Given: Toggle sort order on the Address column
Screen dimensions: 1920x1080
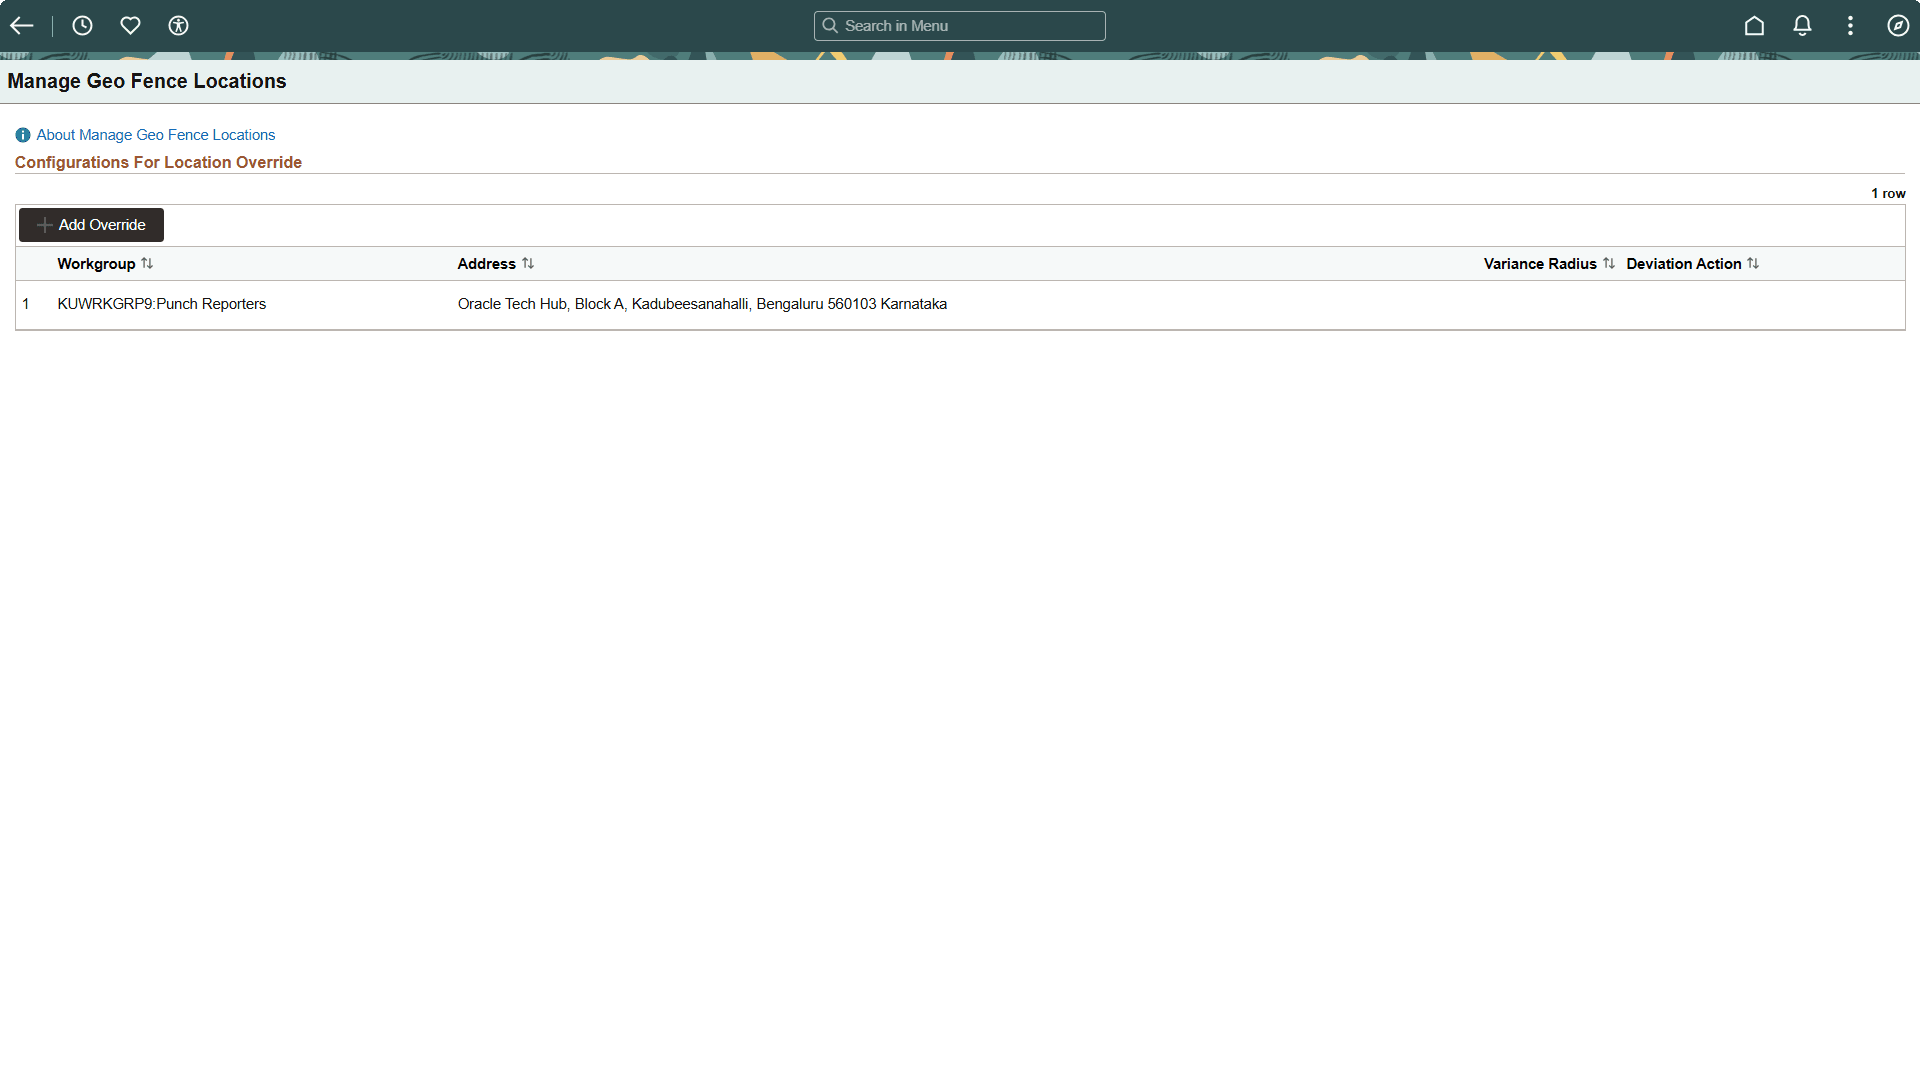Looking at the screenshot, I should [528, 263].
